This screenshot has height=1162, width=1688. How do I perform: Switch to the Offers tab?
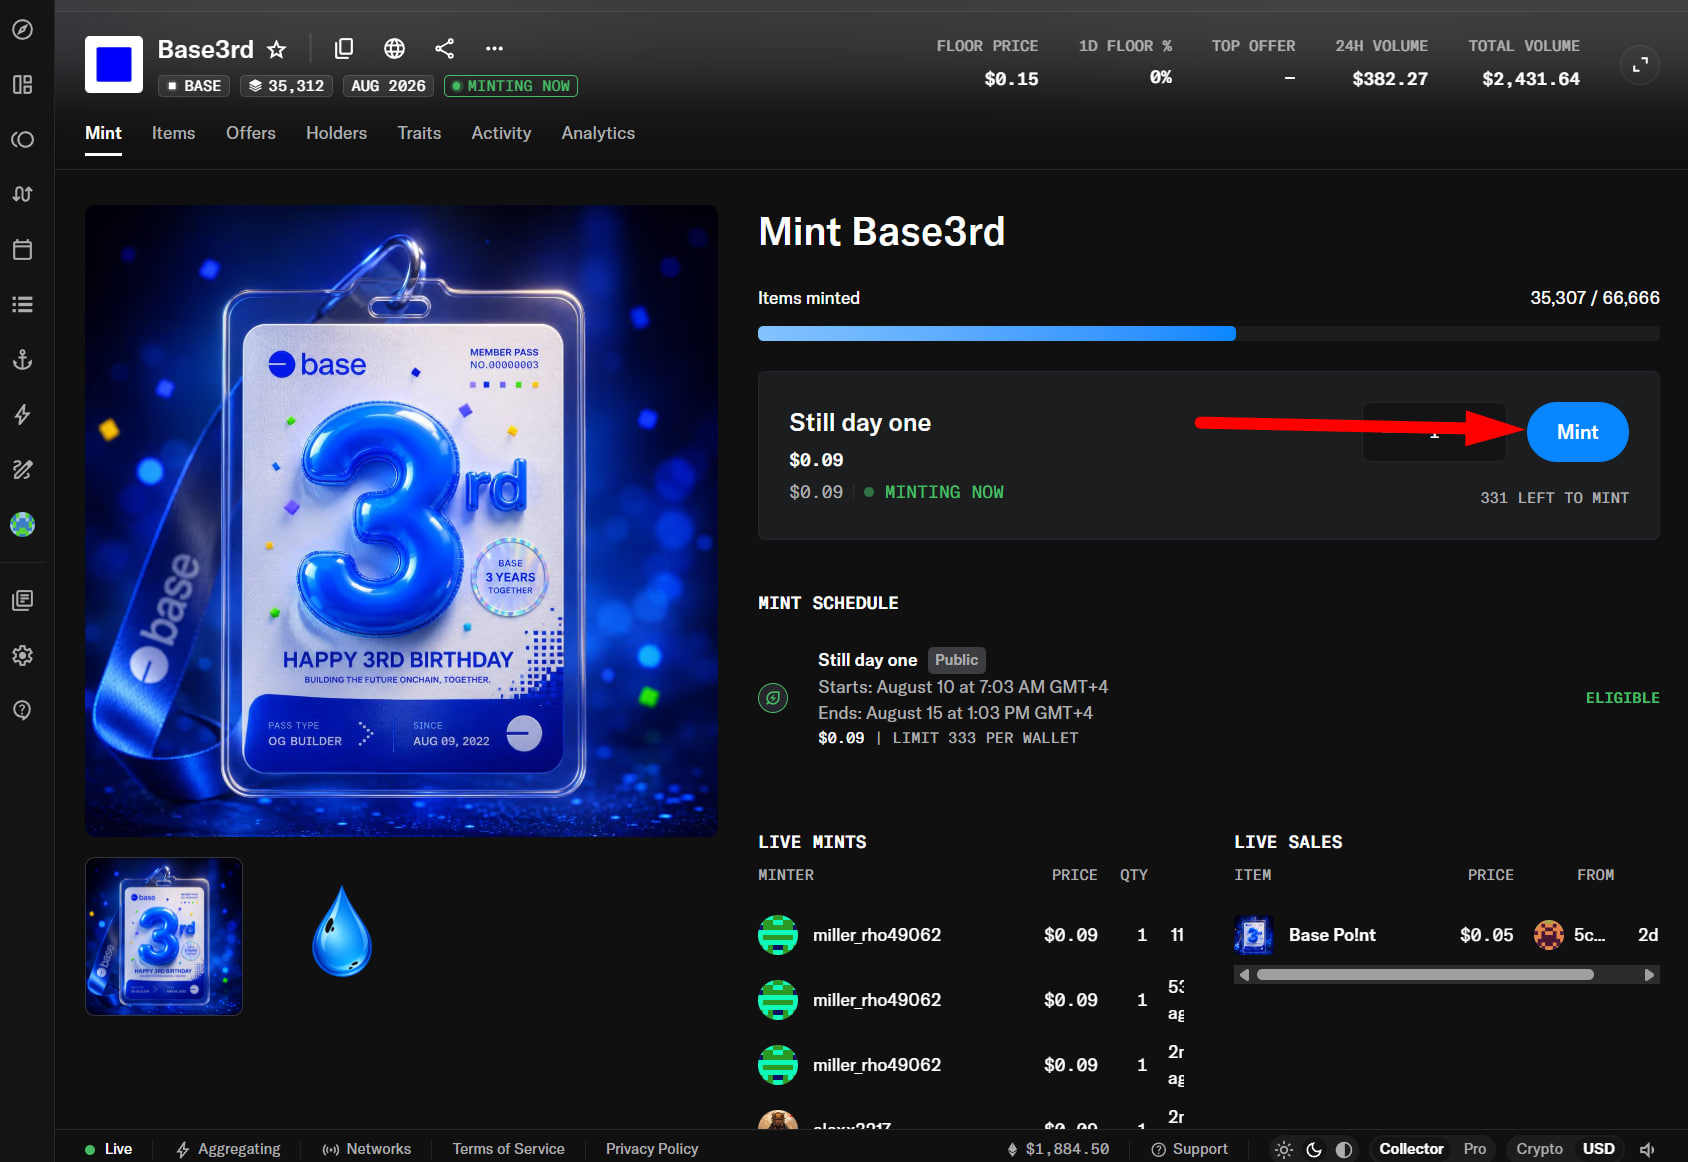pos(251,133)
